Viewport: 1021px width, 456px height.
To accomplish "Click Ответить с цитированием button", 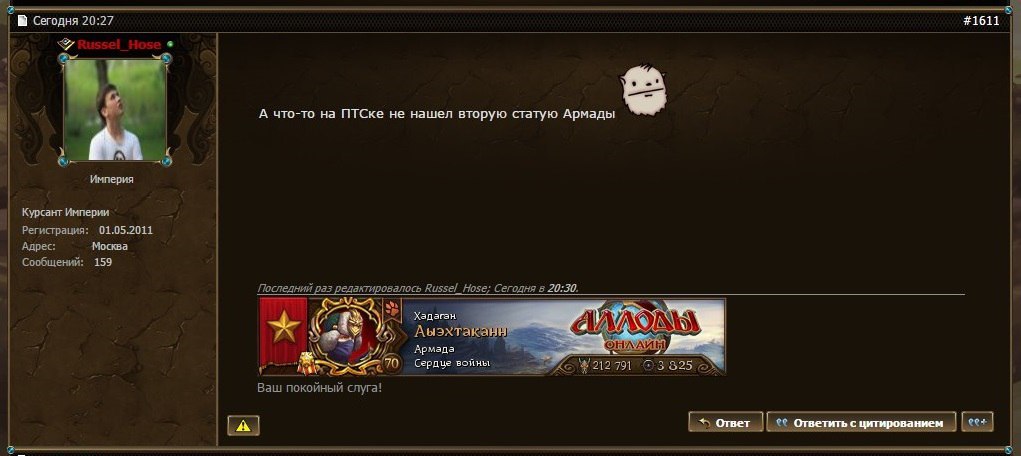I will [x=861, y=422].
